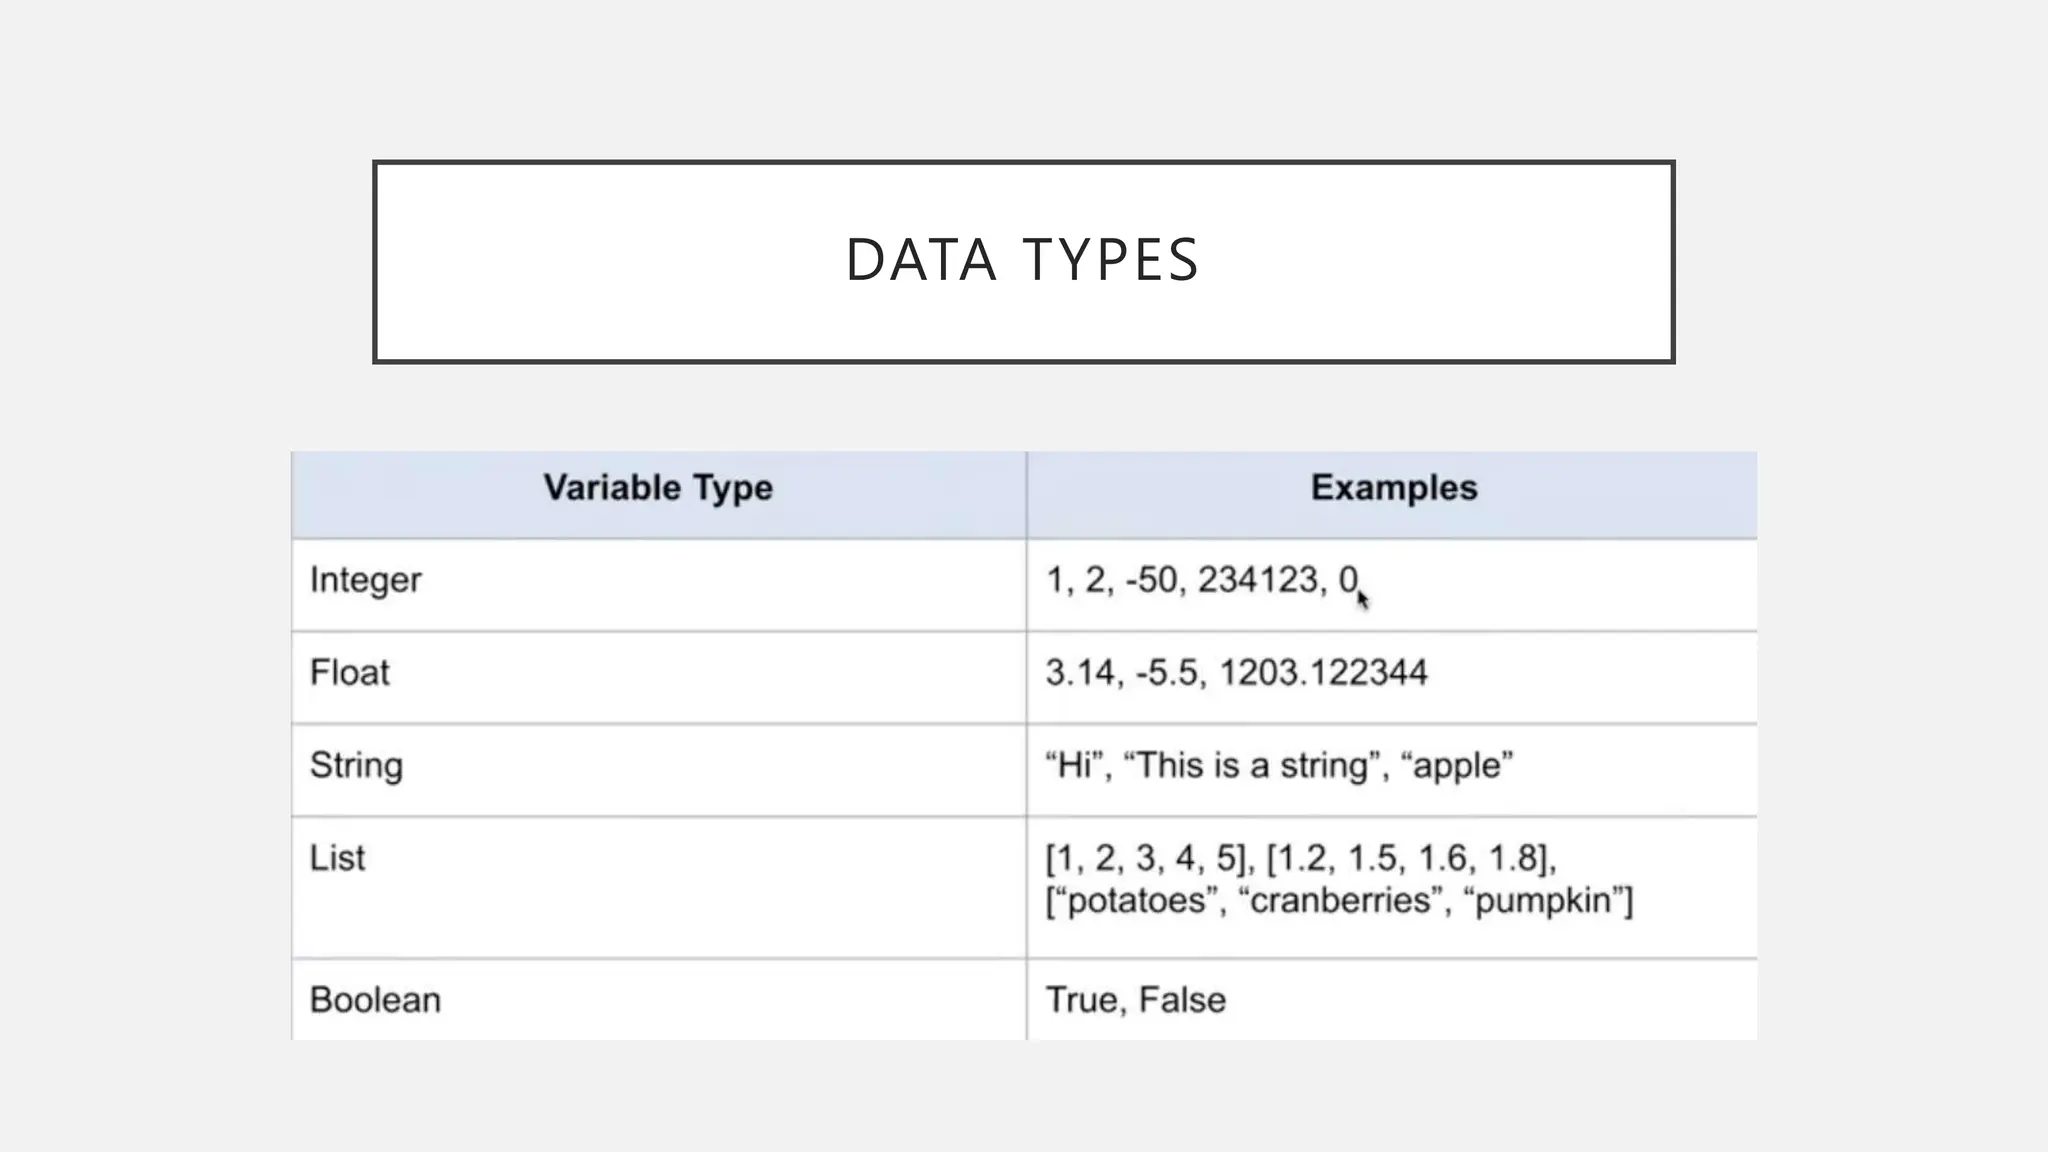Click the "apple" string example
Viewport: 2048px width, 1152px height.
1457,766
